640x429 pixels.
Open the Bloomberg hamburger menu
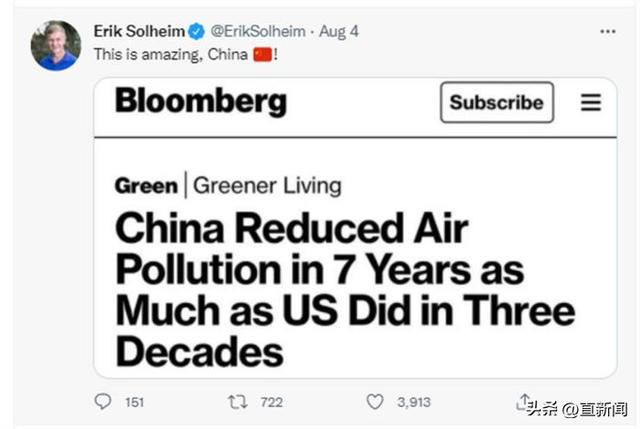591,102
